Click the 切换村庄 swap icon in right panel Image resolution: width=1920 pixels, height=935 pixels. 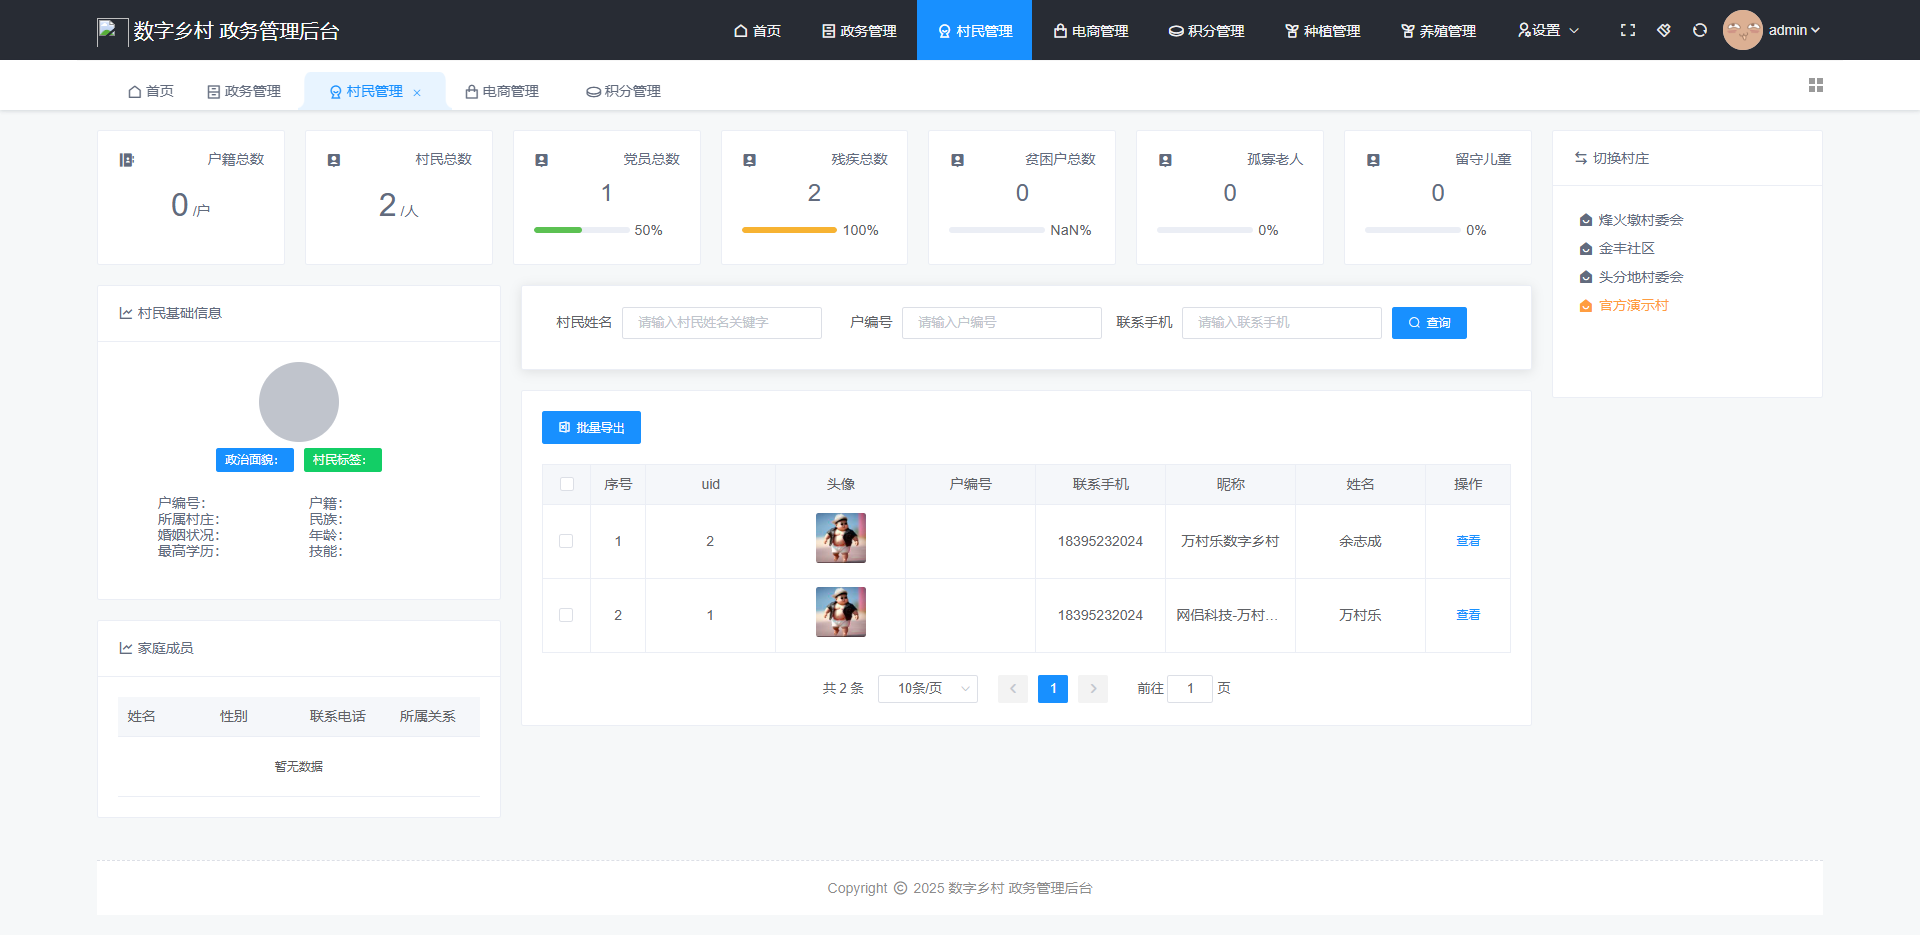(1579, 158)
